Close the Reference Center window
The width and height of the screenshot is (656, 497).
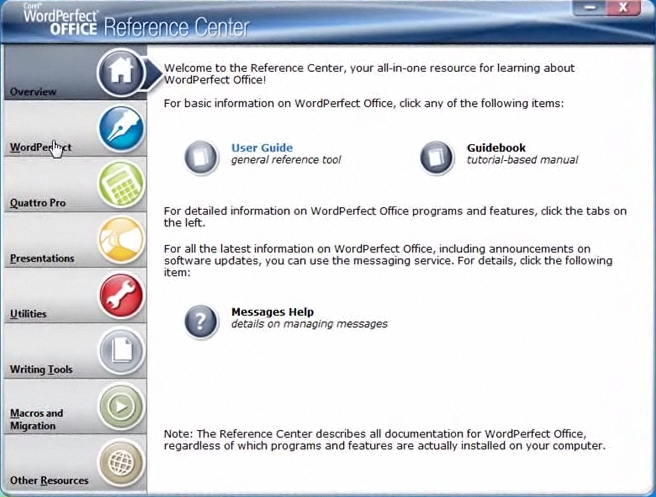click(623, 8)
